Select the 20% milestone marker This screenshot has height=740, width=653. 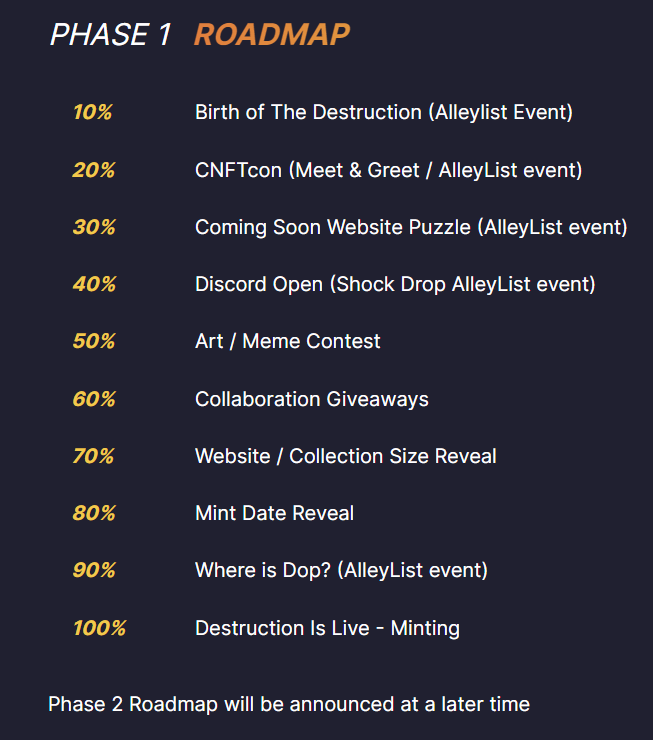93,170
